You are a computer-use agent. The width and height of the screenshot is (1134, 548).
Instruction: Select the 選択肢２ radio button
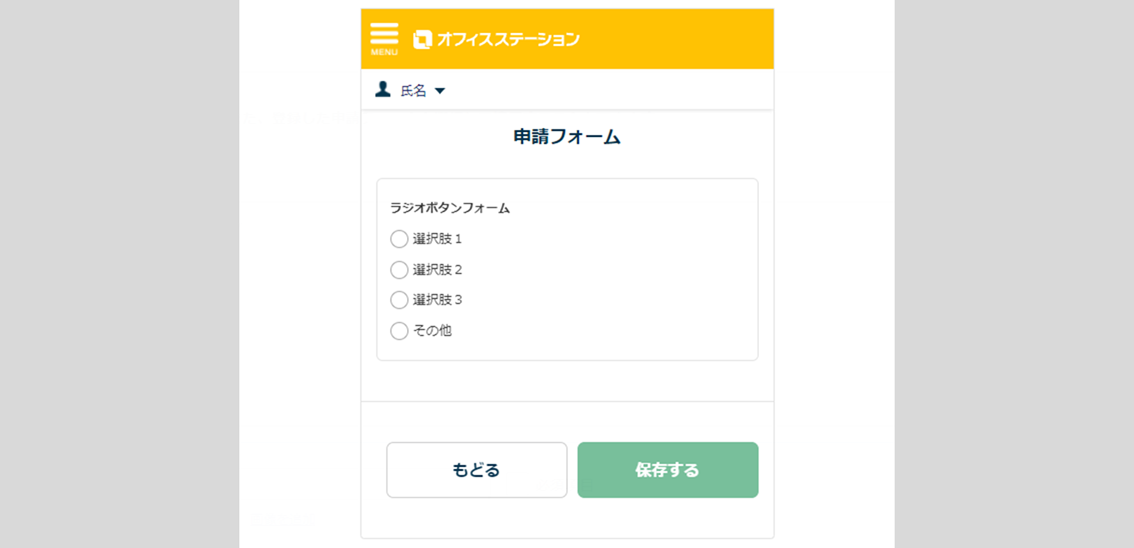399,270
